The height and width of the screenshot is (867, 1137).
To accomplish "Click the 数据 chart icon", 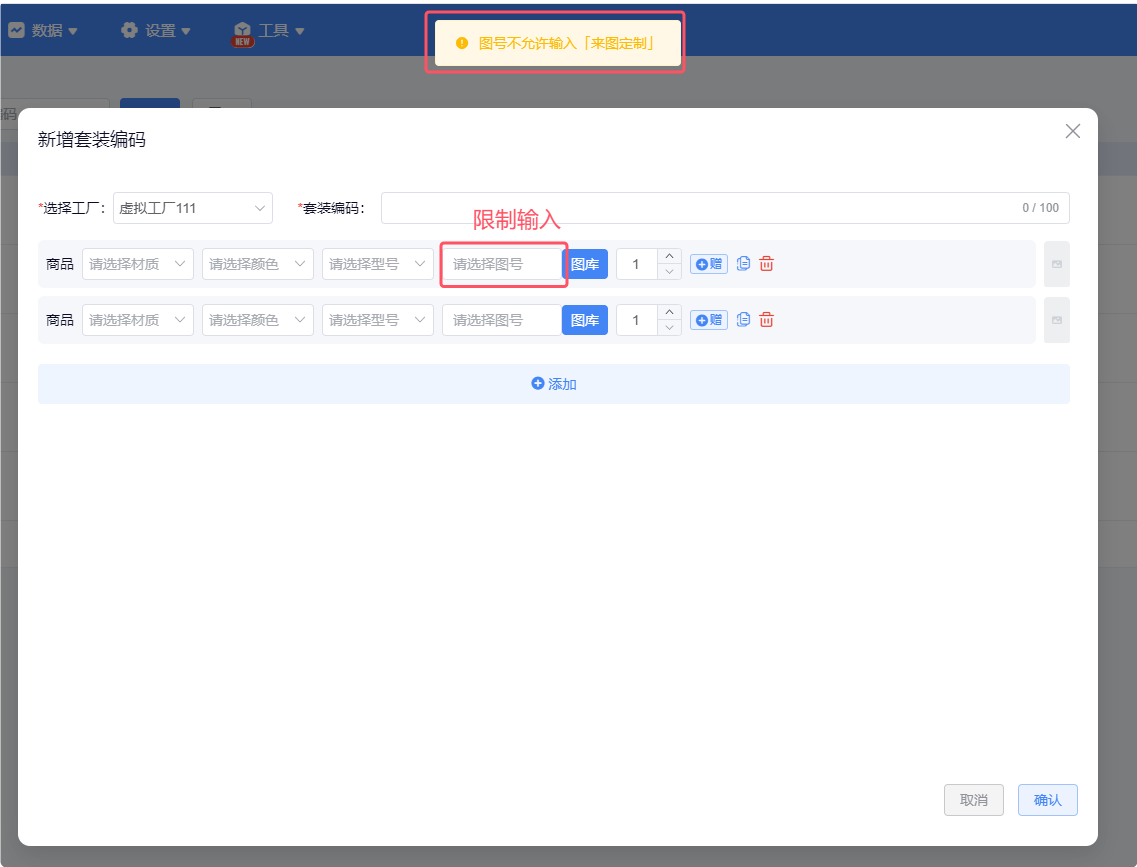I will (x=16, y=30).
